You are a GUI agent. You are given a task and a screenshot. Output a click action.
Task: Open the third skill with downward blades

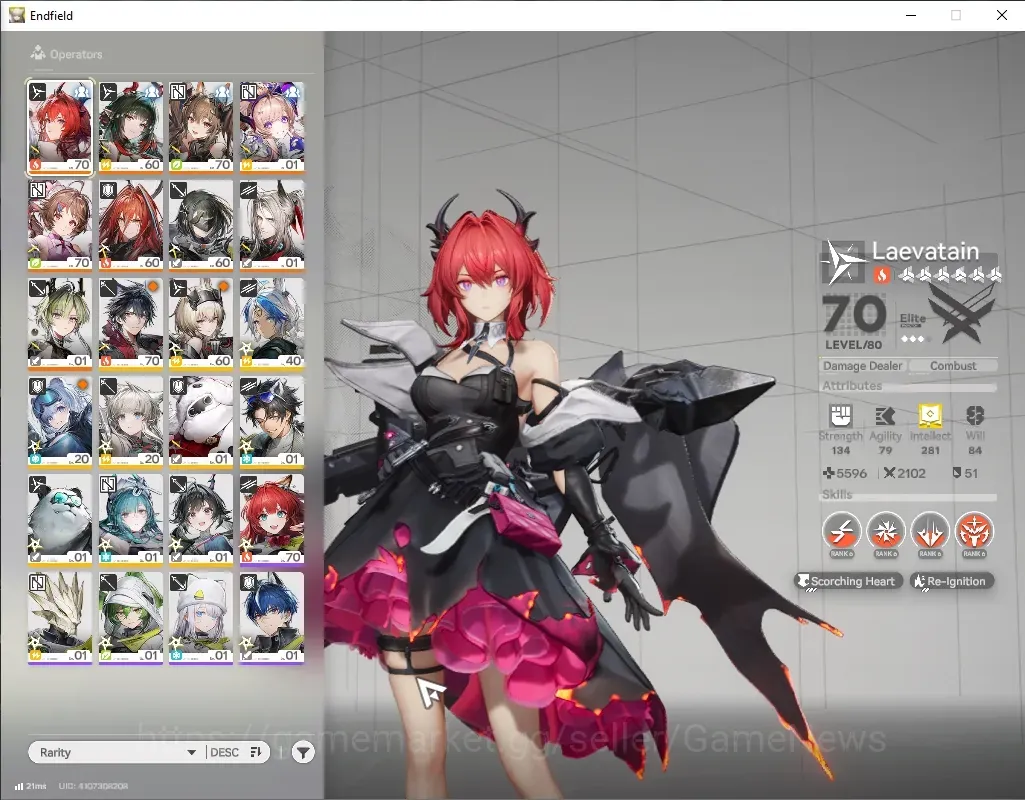(x=930, y=532)
